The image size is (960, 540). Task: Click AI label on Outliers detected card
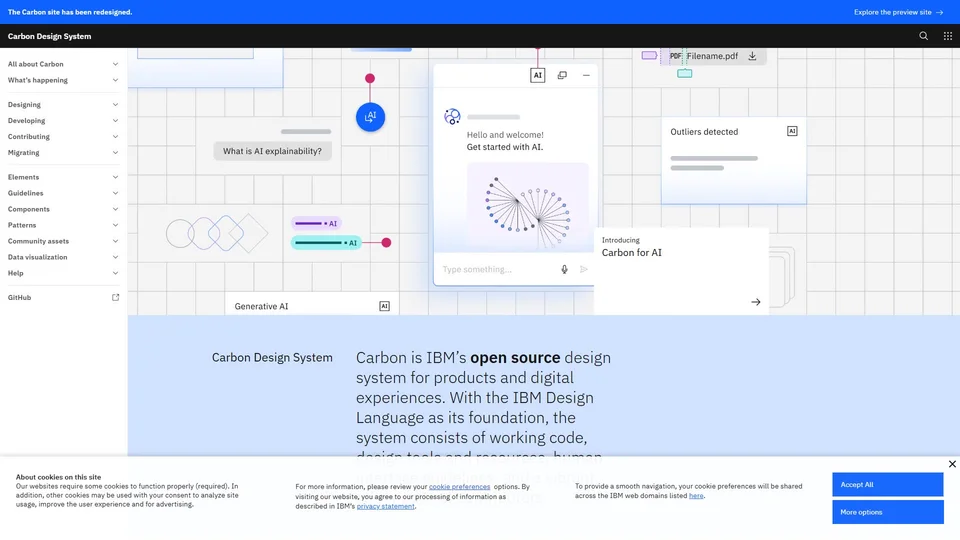pos(792,131)
